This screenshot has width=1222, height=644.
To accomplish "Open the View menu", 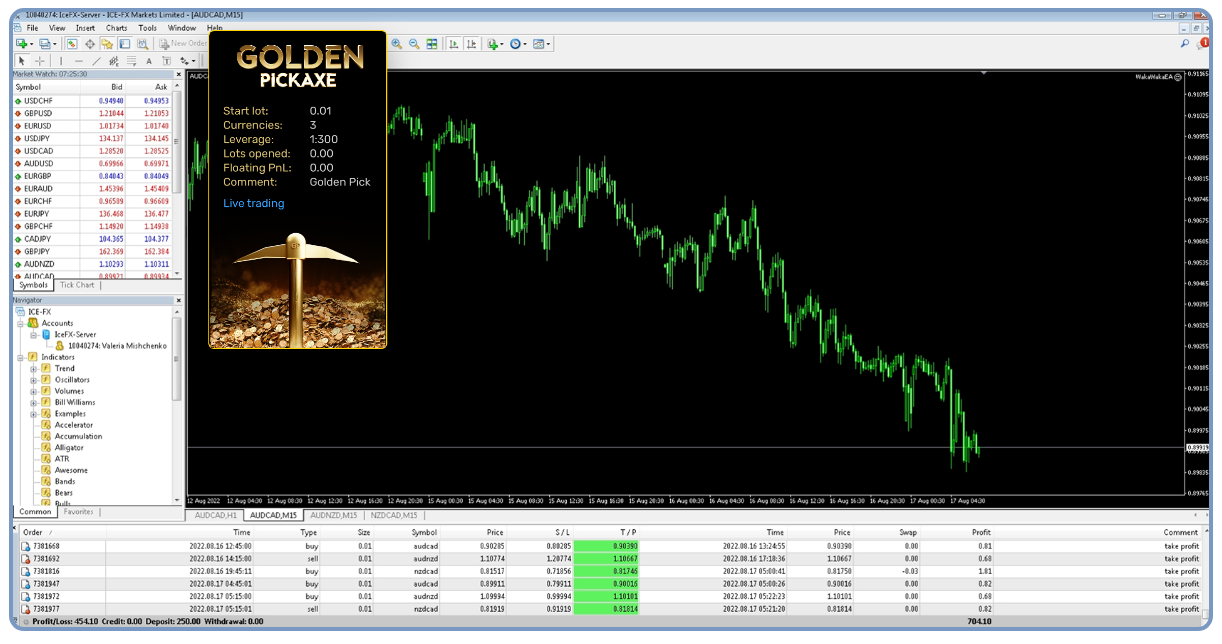I will point(57,28).
